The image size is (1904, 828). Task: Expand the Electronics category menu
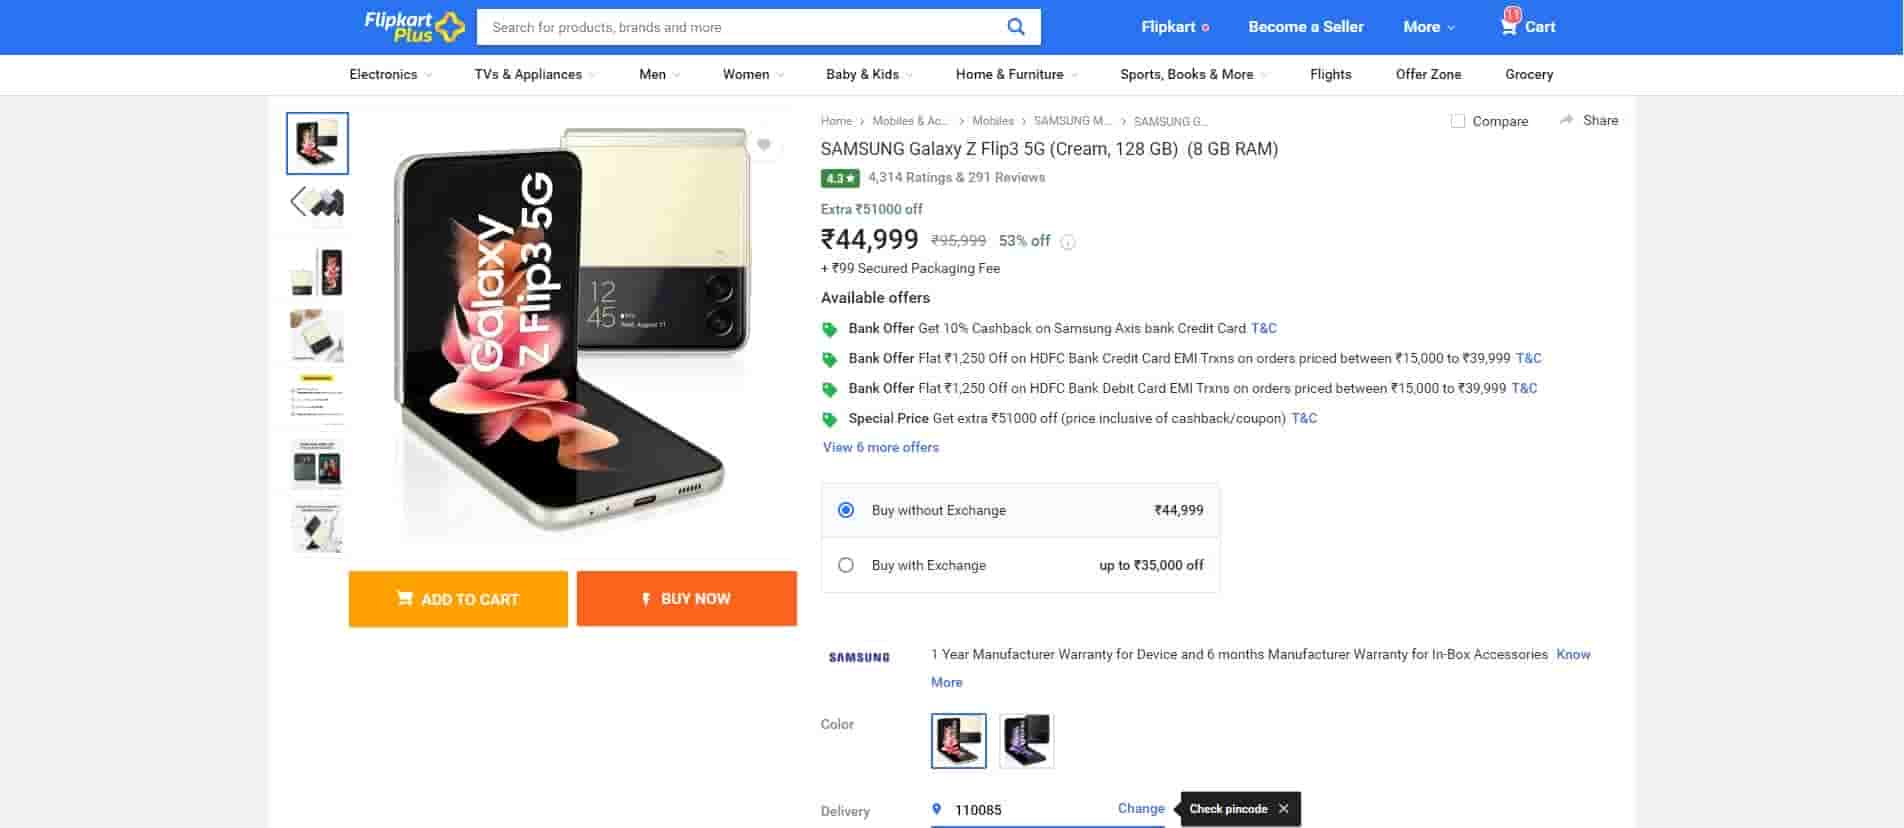(x=390, y=74)
